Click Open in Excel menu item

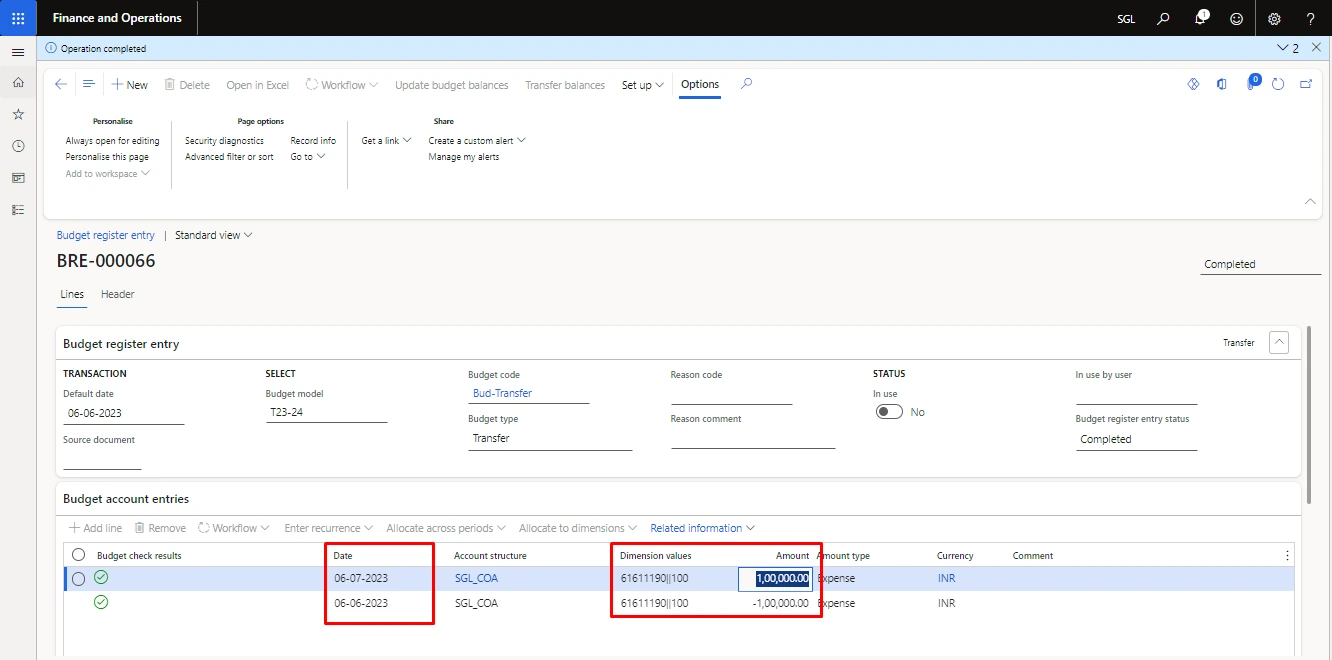257,85
